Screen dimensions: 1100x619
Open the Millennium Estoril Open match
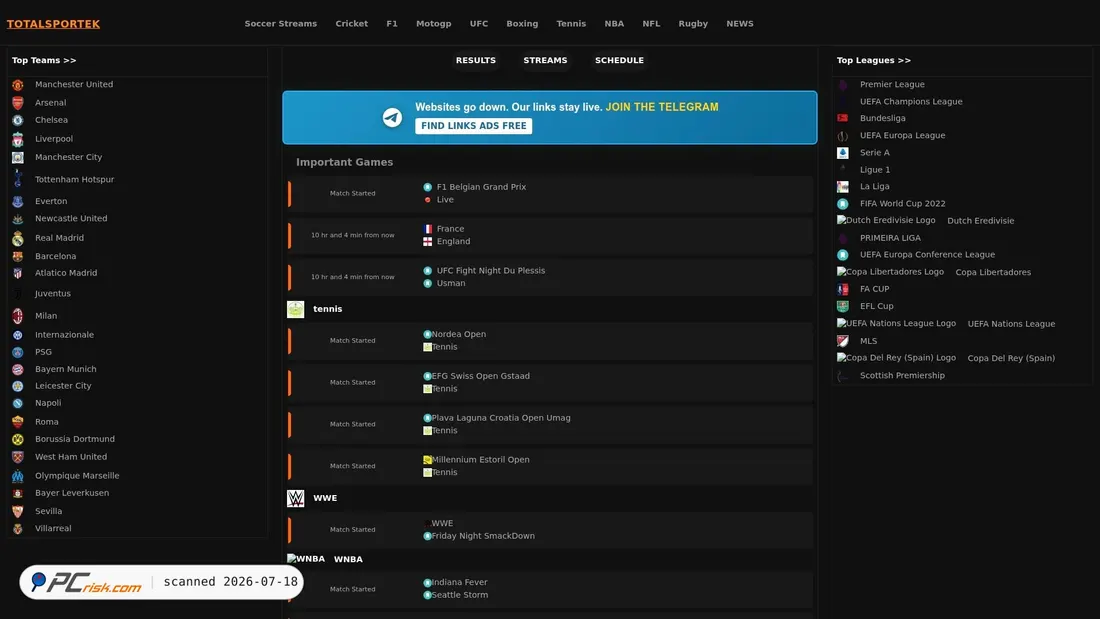[551, 466]
